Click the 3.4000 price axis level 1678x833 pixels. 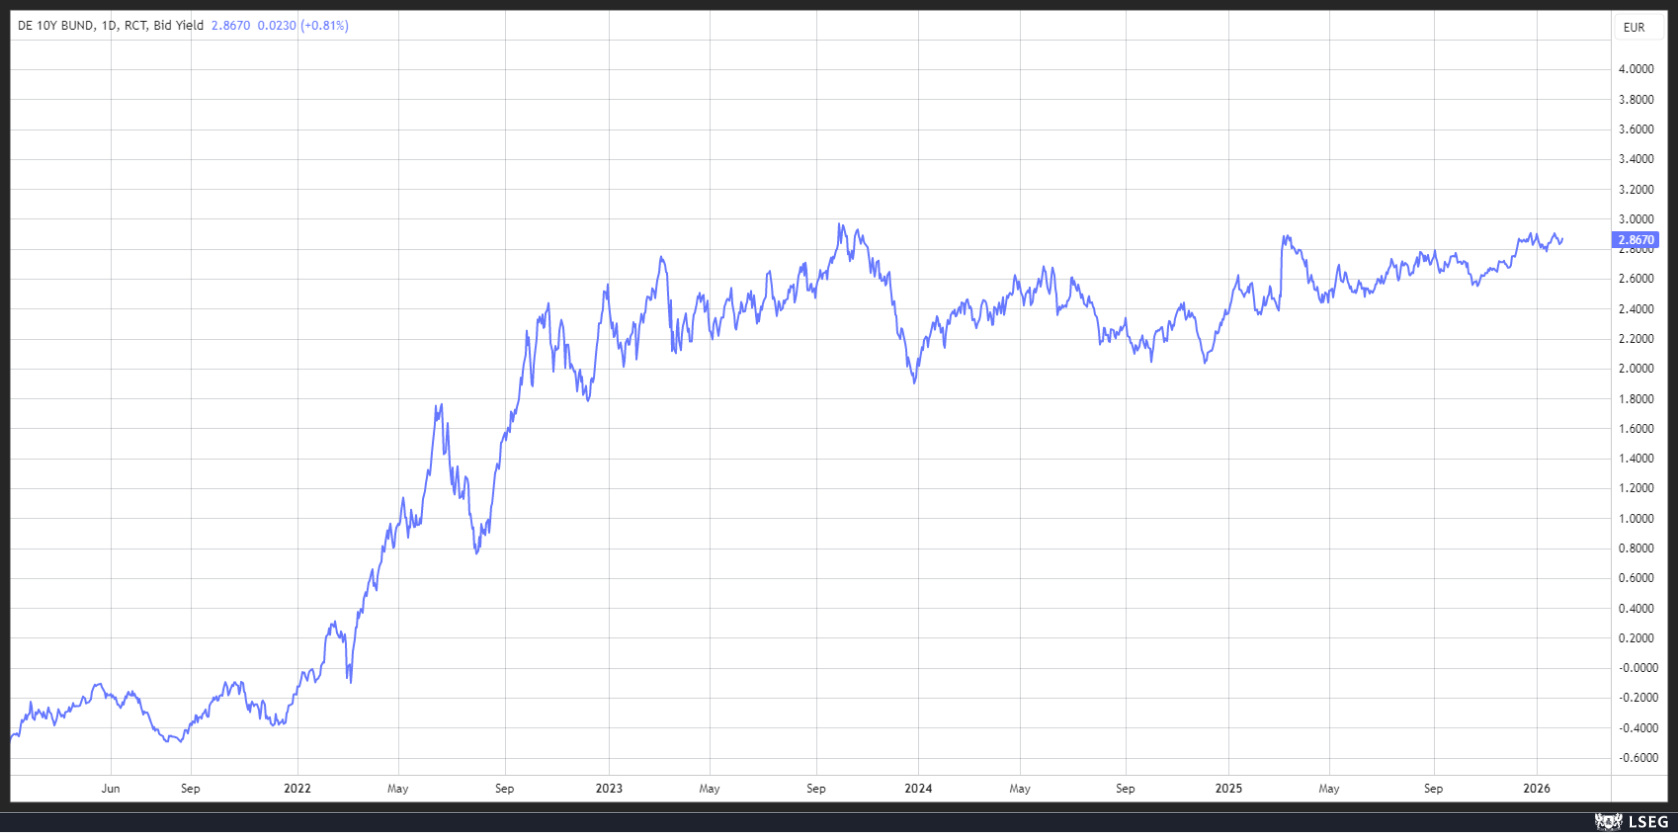coord(1636,159)
